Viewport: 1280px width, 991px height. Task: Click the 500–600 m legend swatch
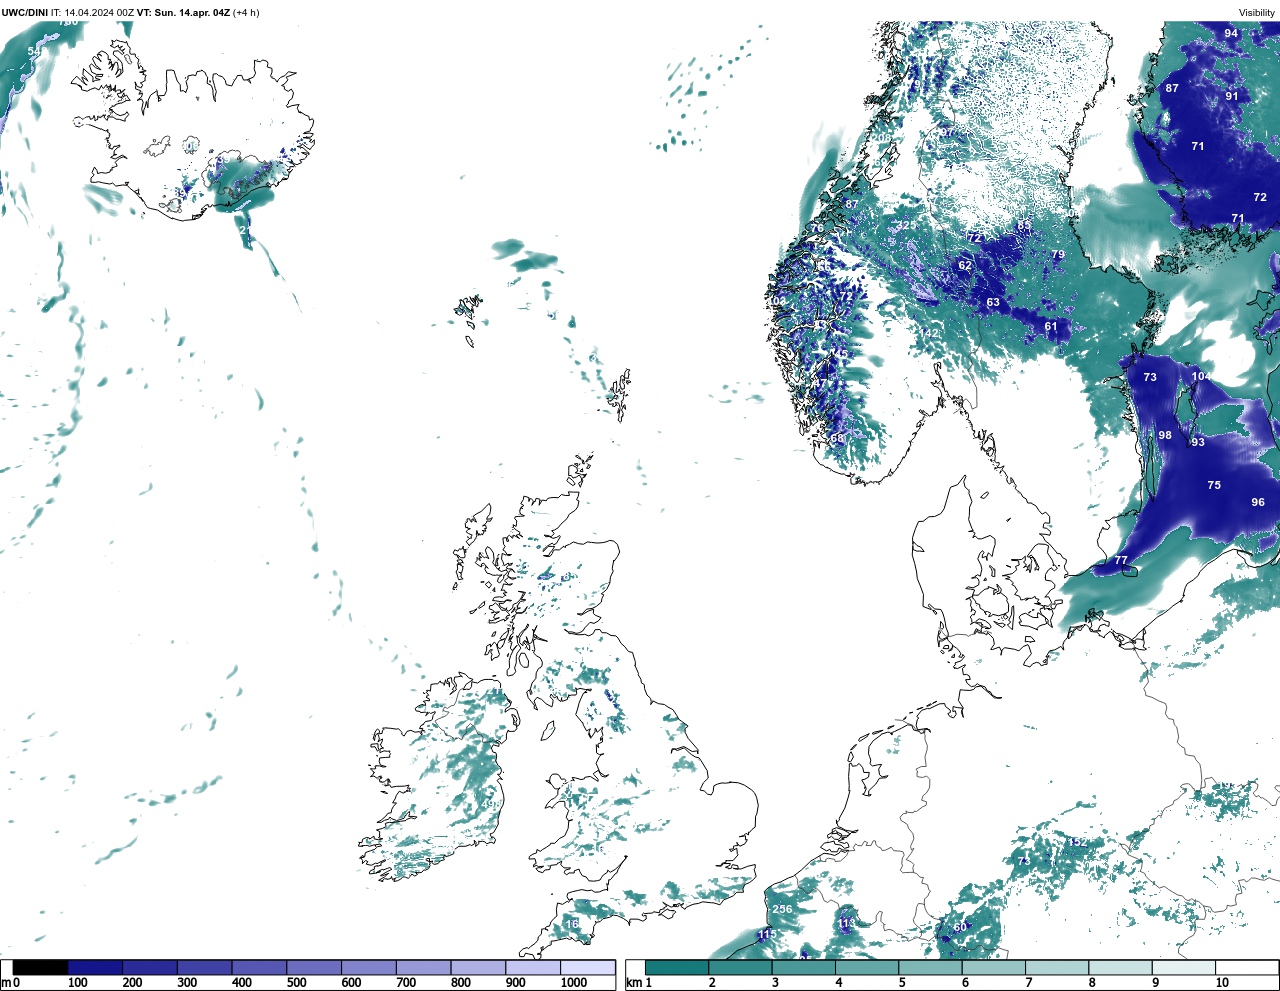[x=314, y=967]
